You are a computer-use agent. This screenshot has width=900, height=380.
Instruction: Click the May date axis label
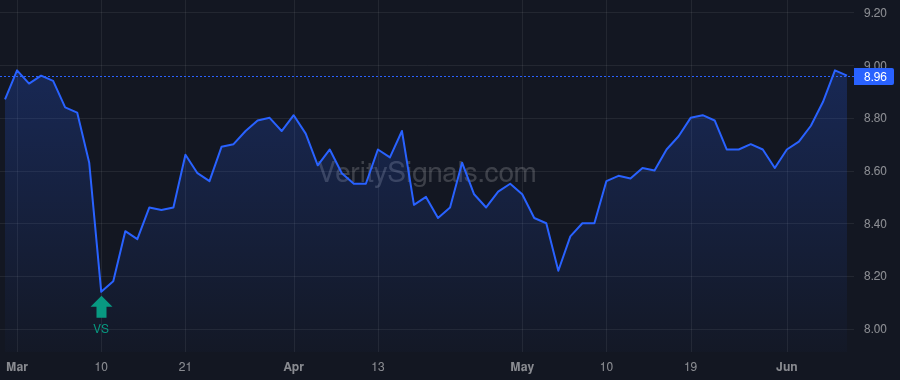(x=522, y=366)
